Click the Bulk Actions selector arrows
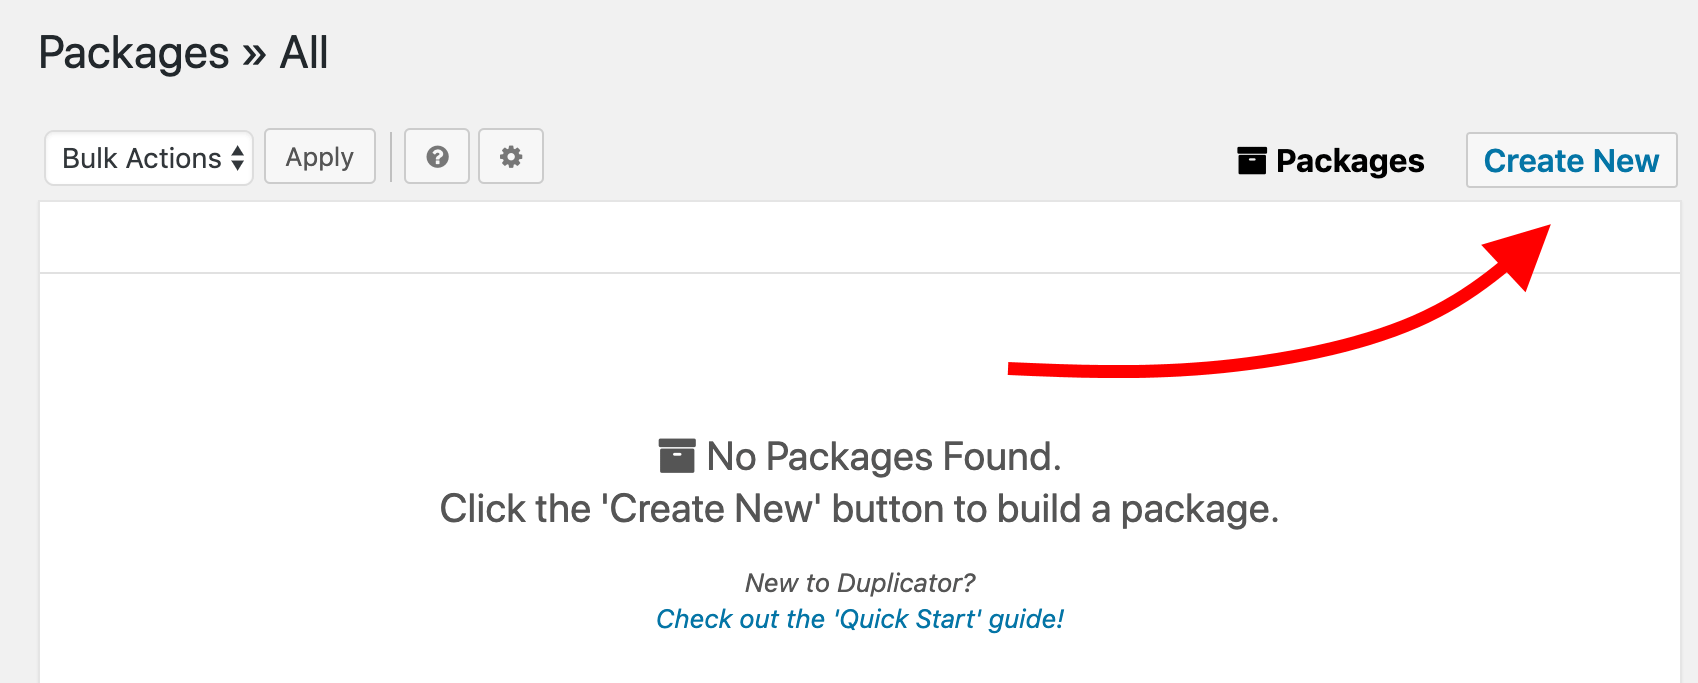1698x683 pixels. (237, 157)
